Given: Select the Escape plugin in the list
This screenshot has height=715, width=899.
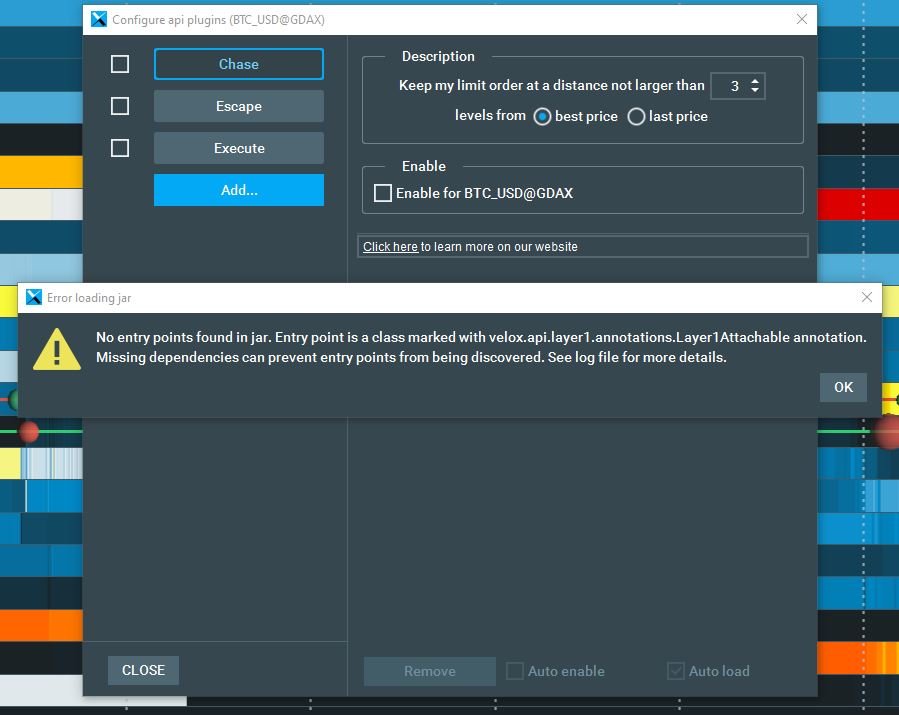Looking at the screenshot, I should coord(238,106).
